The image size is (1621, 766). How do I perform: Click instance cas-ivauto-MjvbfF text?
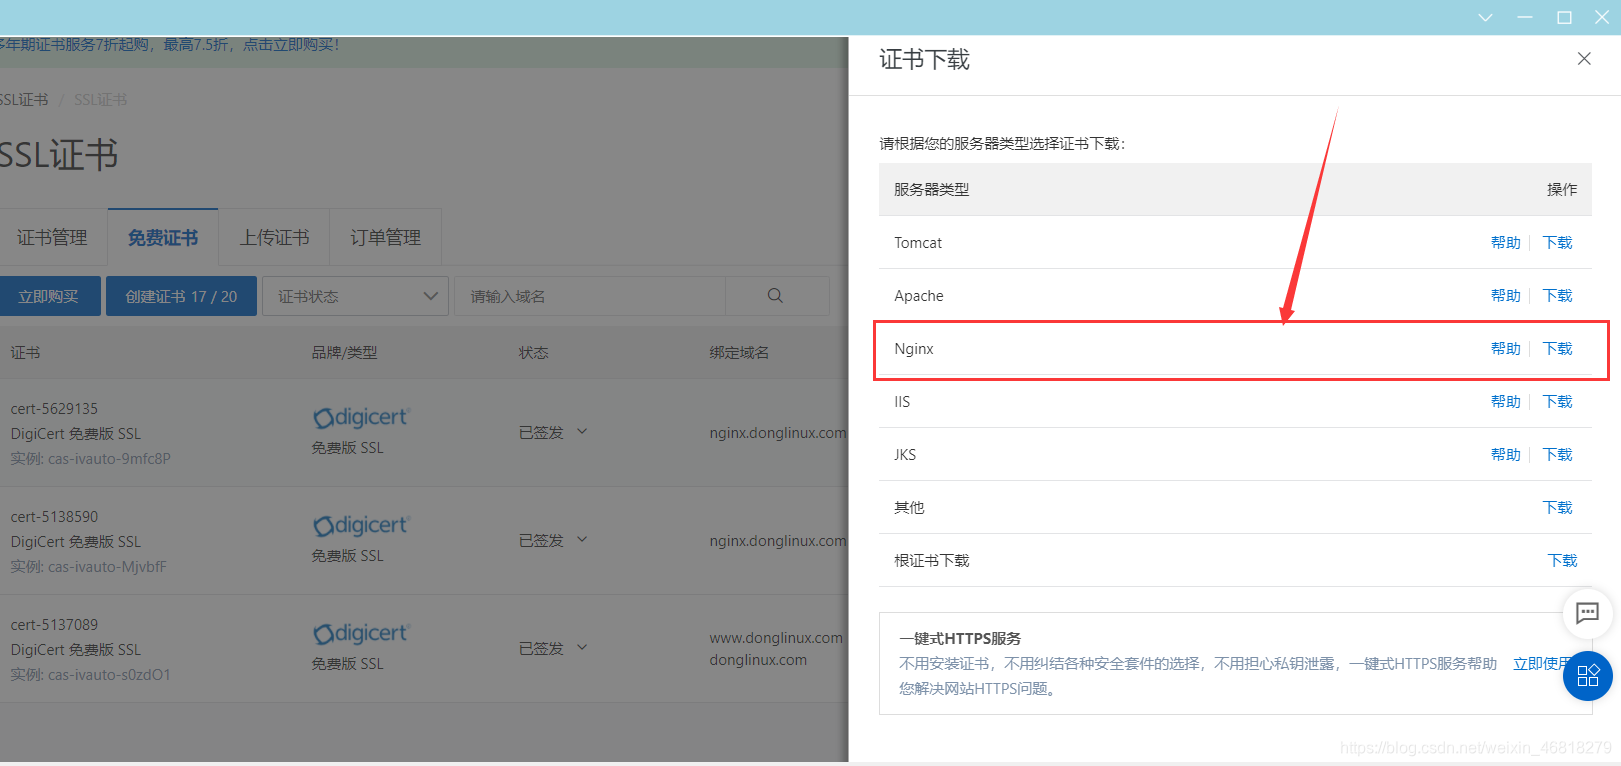click(x=89, y=567)
